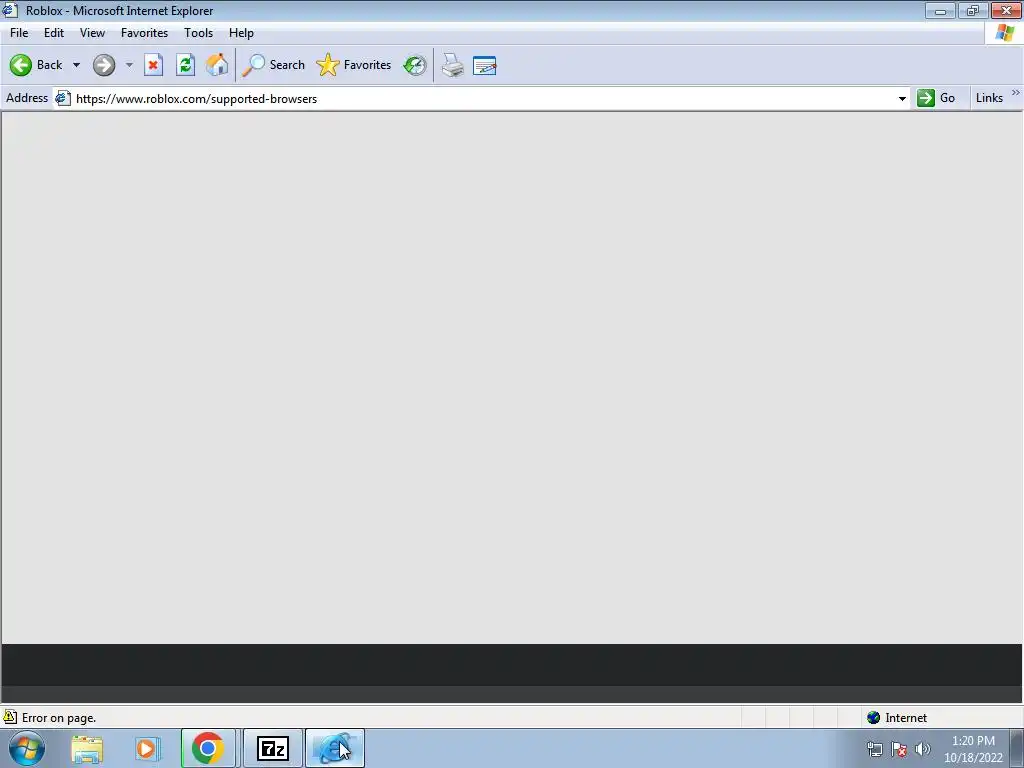This screenshot has width=1024, height=768.
Task: Restore down the Internet Explorer window
Action: (973, 10)
